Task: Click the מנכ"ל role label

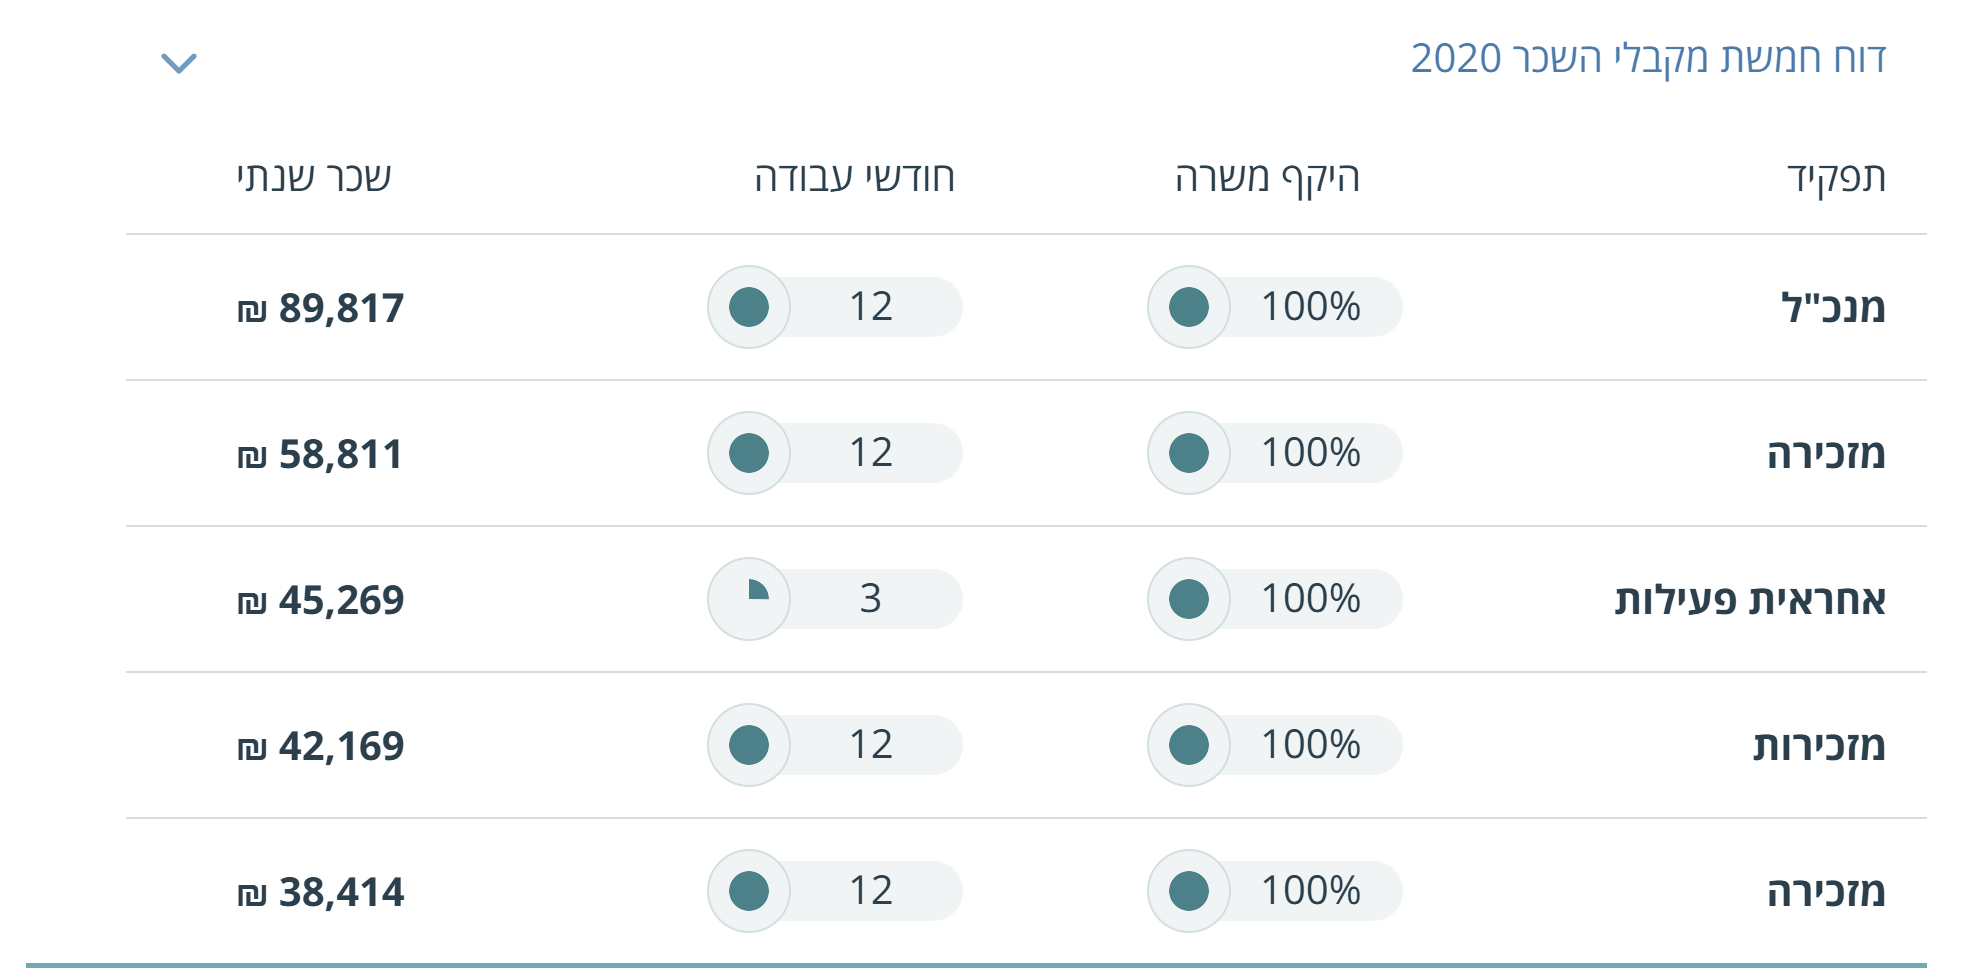Action: point(1833,307)
